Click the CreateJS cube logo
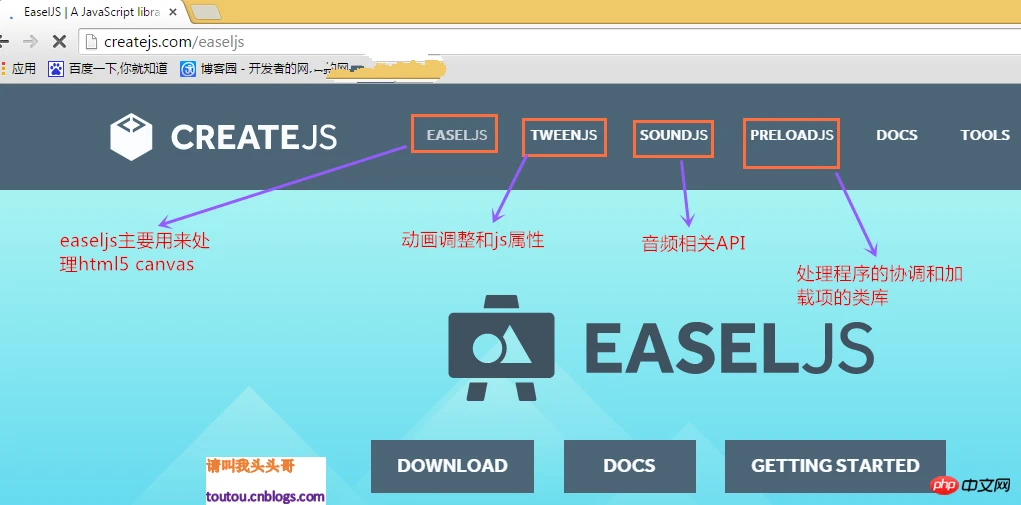This screenshot has width=1021, height=505. (131, 137)
